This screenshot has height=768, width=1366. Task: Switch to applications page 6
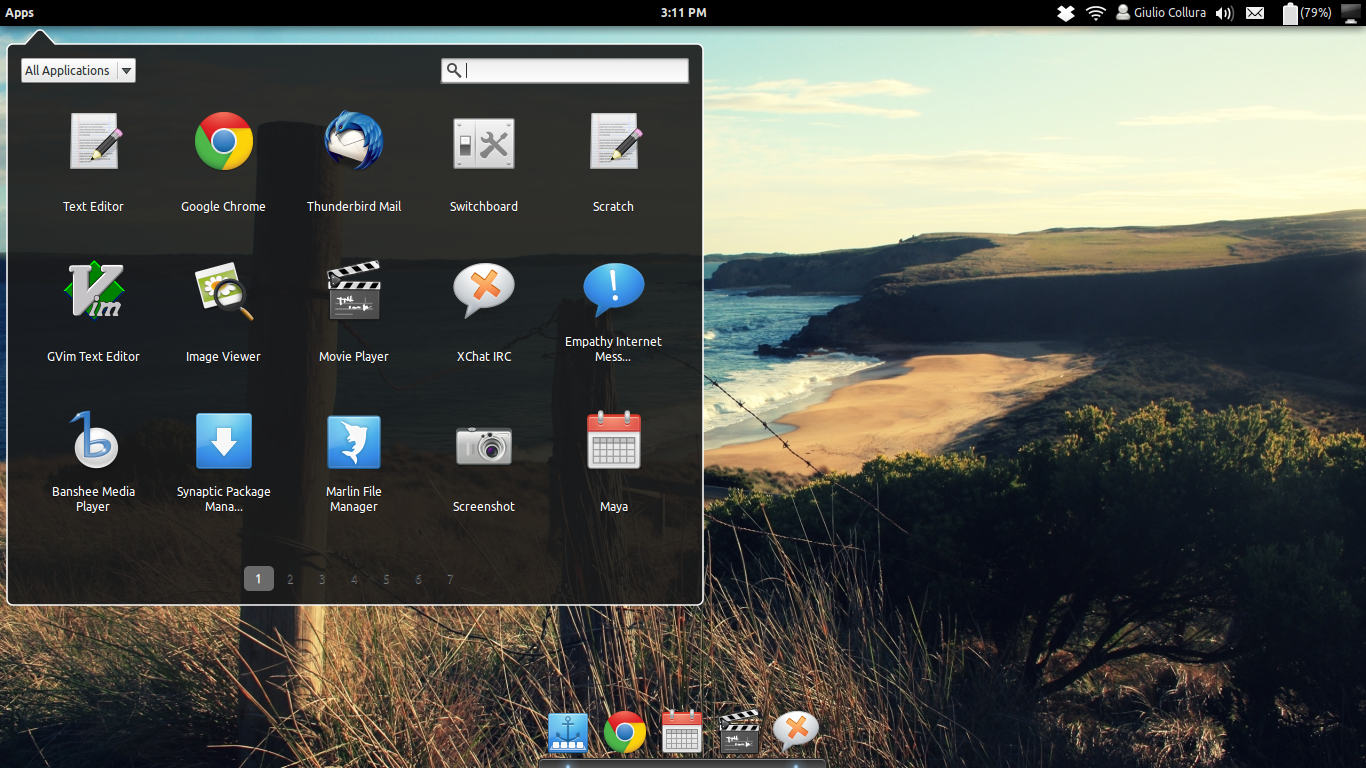point(418,579)
